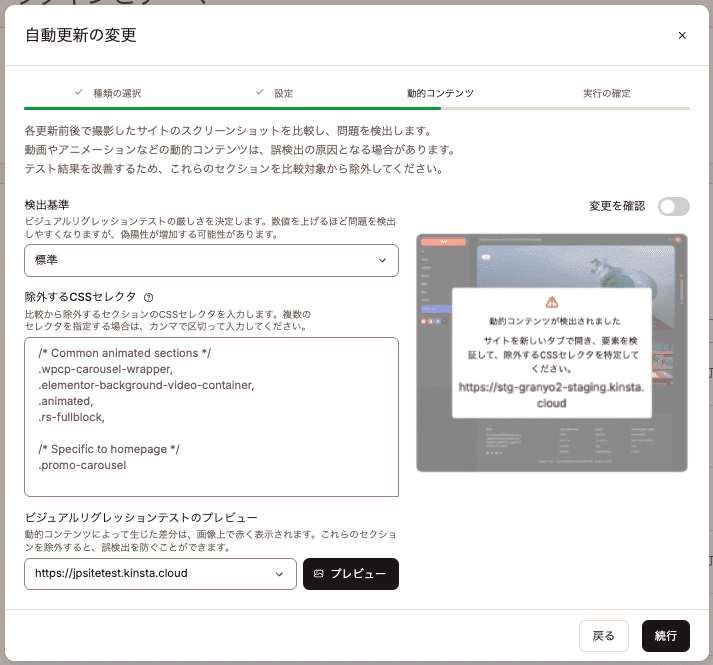
Task: Click the ビジュアルリグレッションテストのプレビュー heading
Action: [x=141, y=518]
